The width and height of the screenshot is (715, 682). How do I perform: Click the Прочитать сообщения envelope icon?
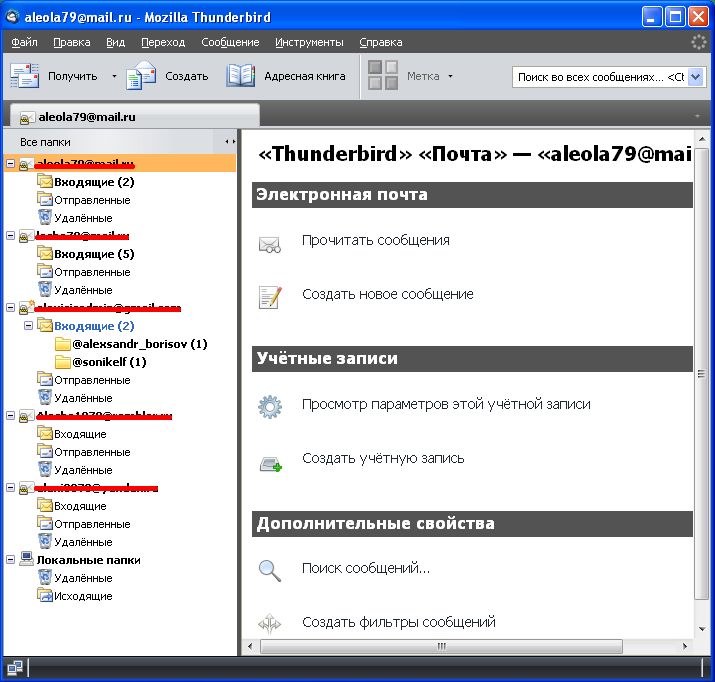[269, 244]
